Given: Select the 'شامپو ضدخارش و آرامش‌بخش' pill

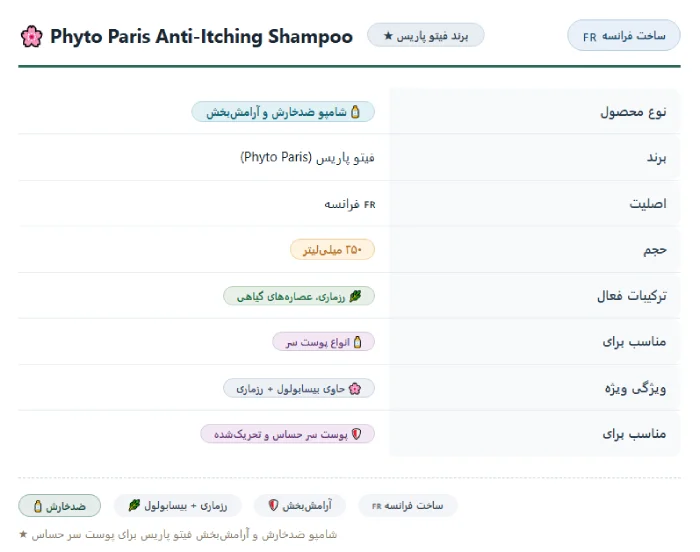Looking at the screenshot, I should pos(283,112).
